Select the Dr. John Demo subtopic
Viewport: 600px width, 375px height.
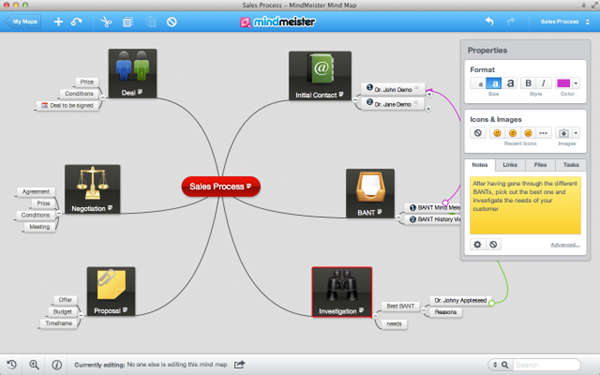tap(393, 89)
